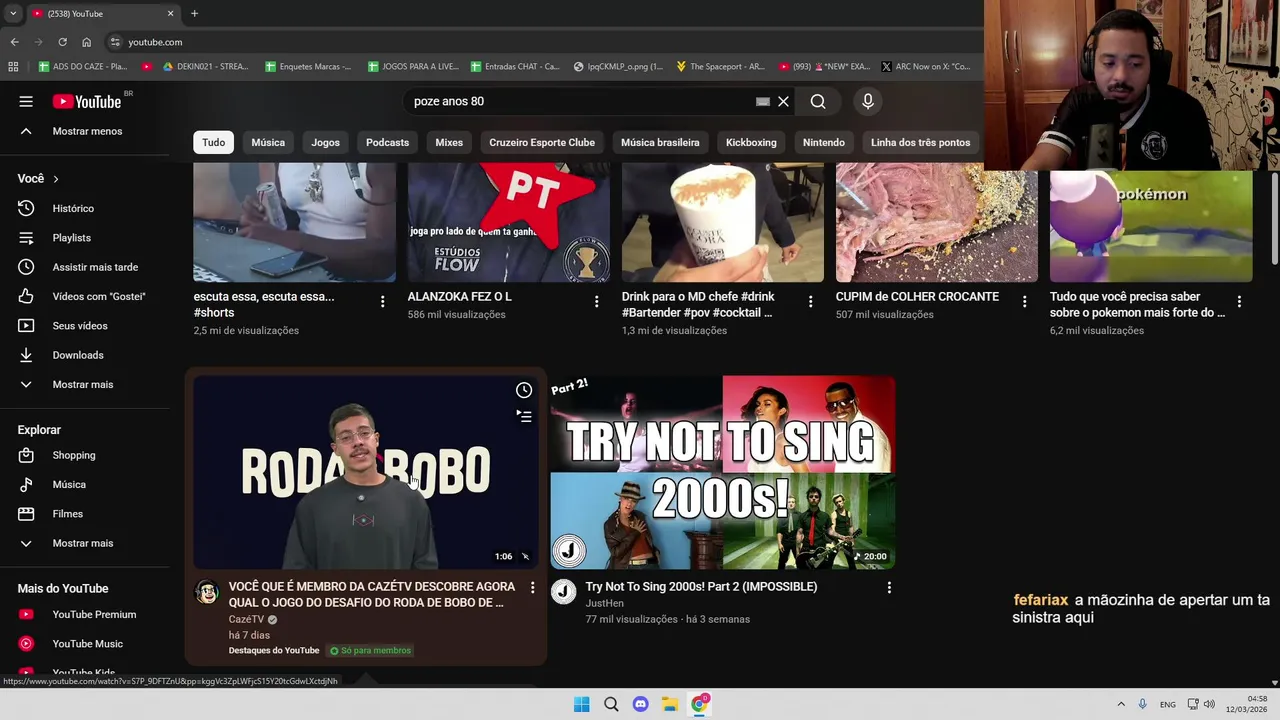Open Windows taskbar search
This screenshot has width=1280, height=720.
click(611, 704)
